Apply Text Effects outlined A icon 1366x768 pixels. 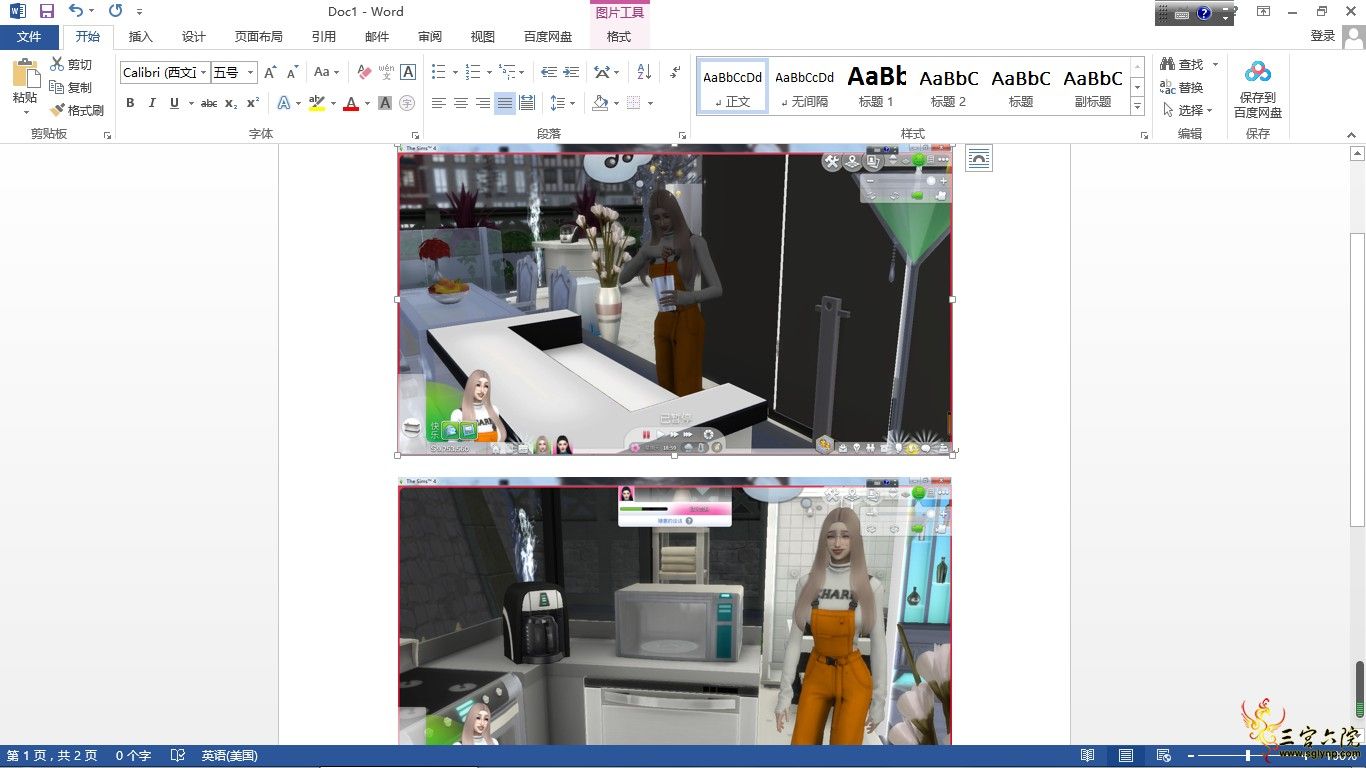pos(284,103)
